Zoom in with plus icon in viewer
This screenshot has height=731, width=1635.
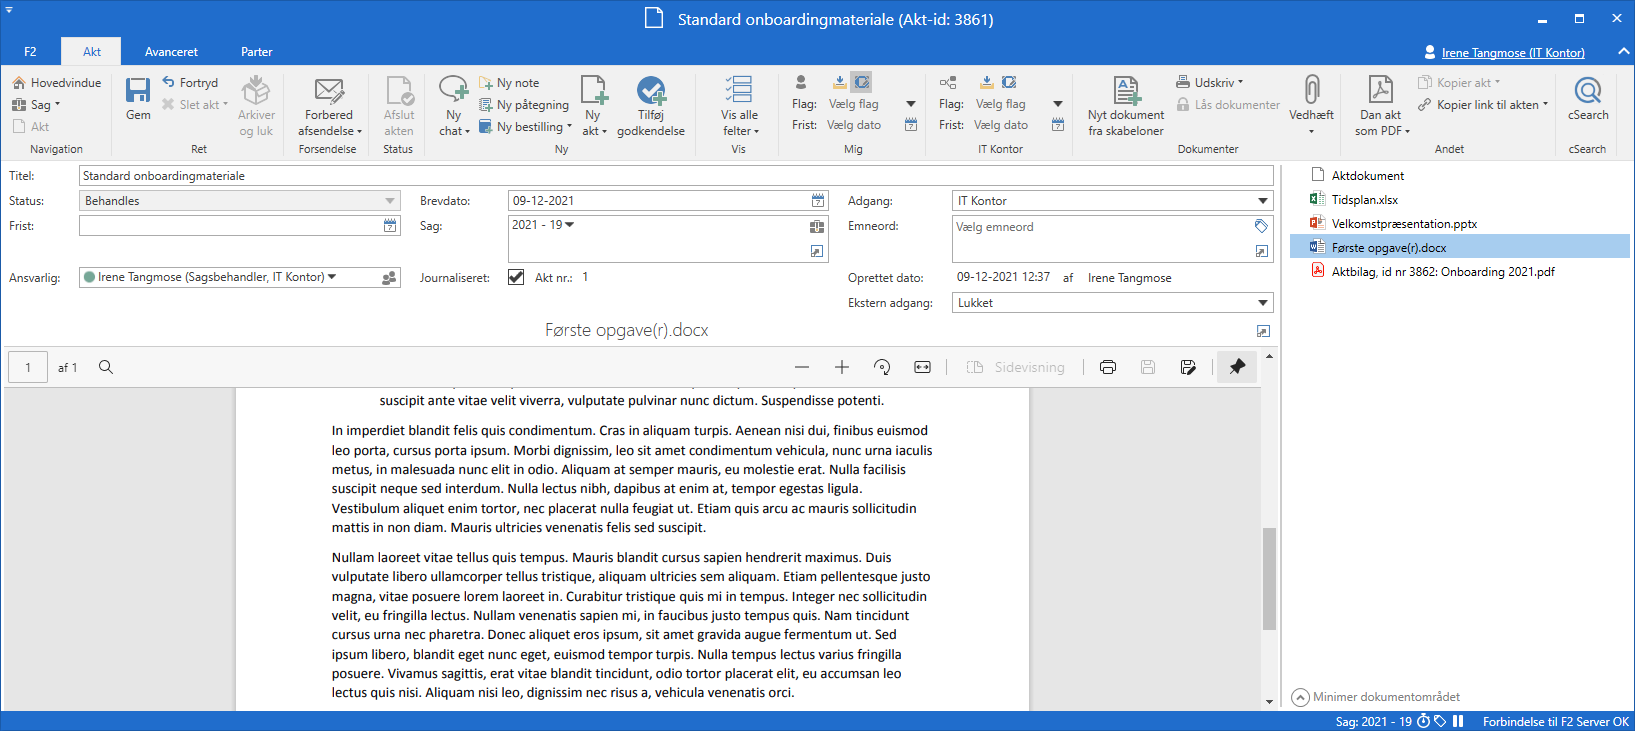(842, 367)
